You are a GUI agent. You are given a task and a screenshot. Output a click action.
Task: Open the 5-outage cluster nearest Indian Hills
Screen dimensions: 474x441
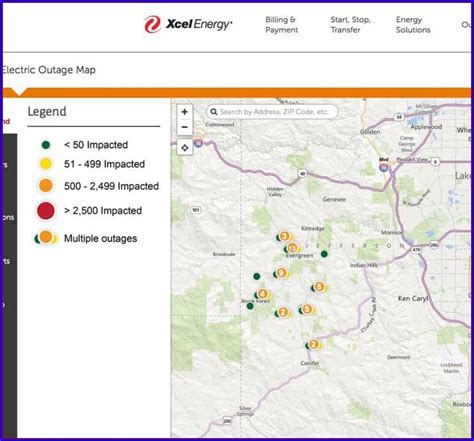point(319,287)
